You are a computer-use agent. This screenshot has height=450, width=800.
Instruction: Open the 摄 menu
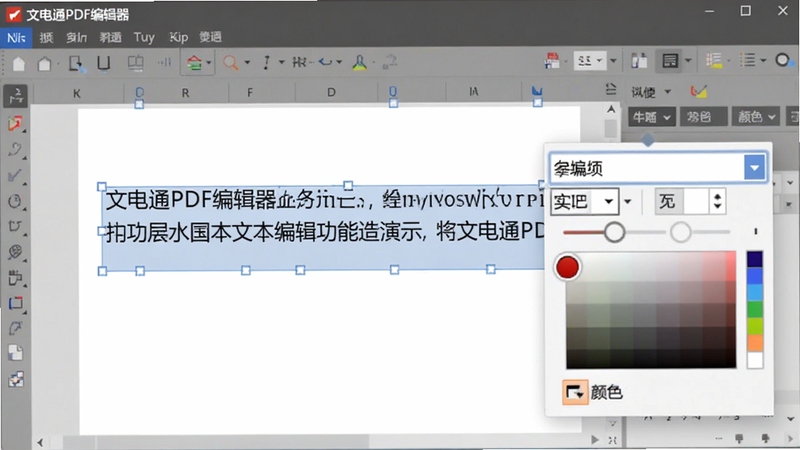[46, 37]
